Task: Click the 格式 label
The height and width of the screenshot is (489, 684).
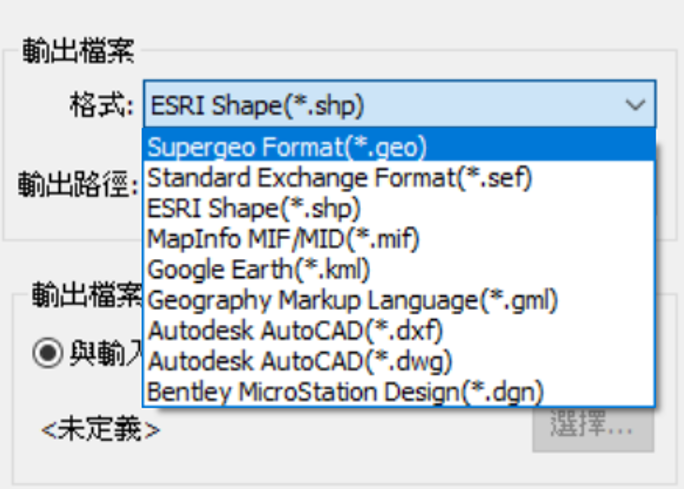Action: point(102,105)
